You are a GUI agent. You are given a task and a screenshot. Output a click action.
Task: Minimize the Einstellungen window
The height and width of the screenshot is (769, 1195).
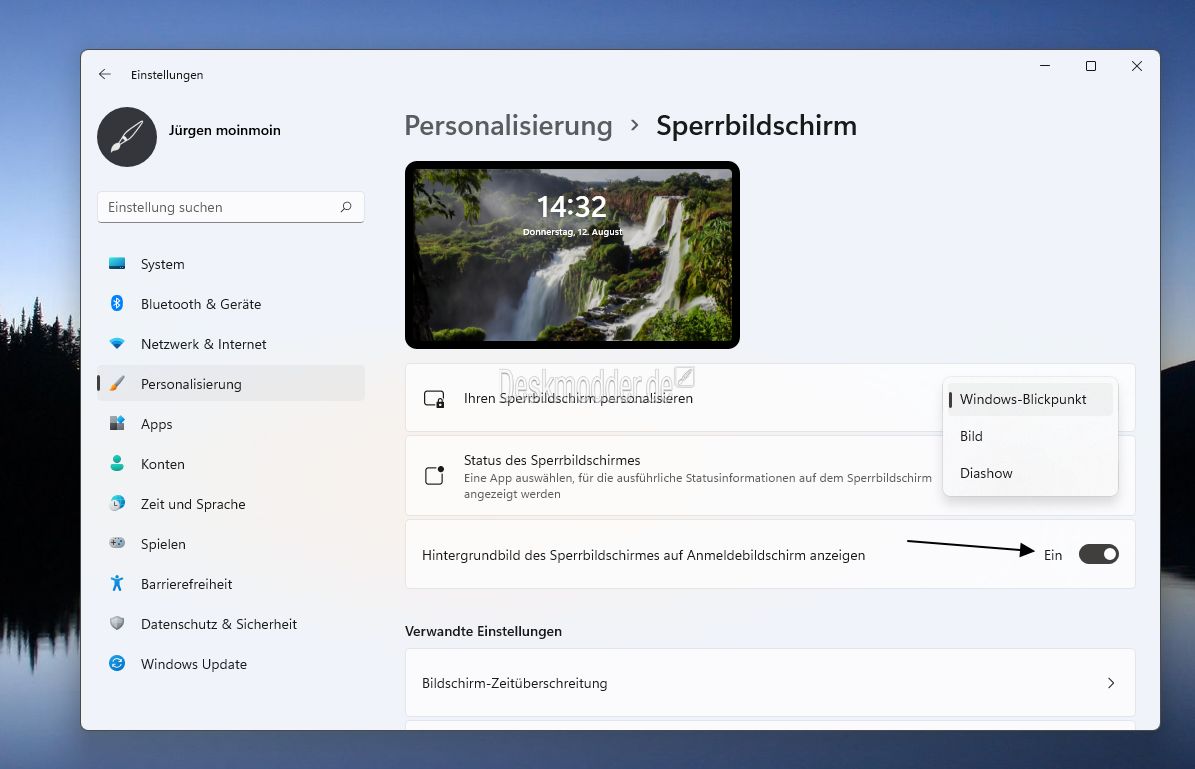point(1045,66)
